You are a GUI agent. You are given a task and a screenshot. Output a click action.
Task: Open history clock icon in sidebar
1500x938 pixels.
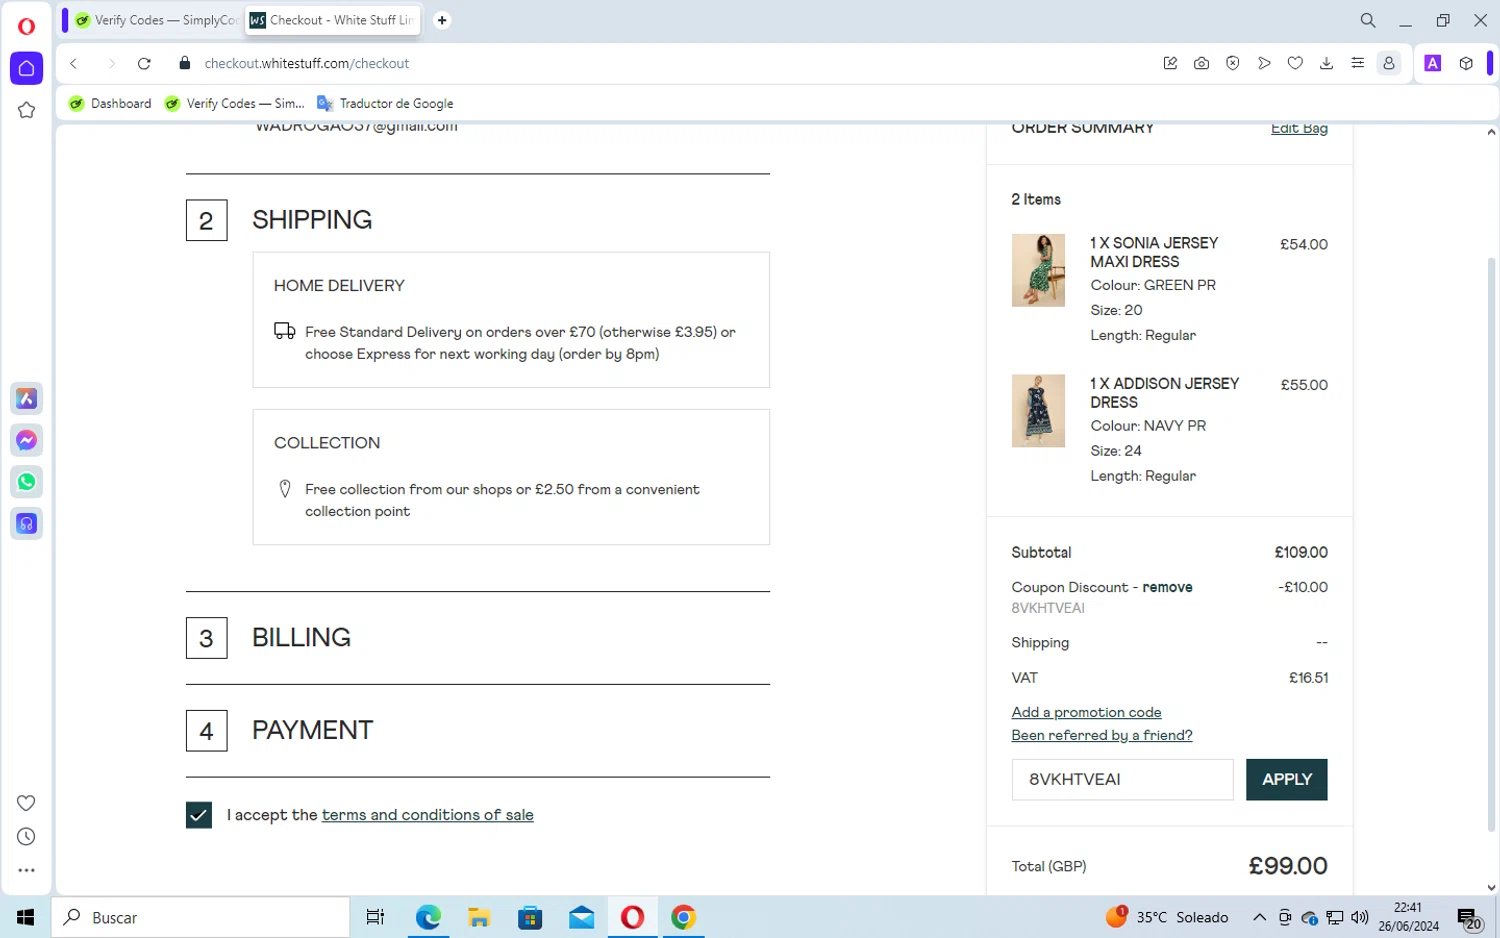[x=27, y=837]
